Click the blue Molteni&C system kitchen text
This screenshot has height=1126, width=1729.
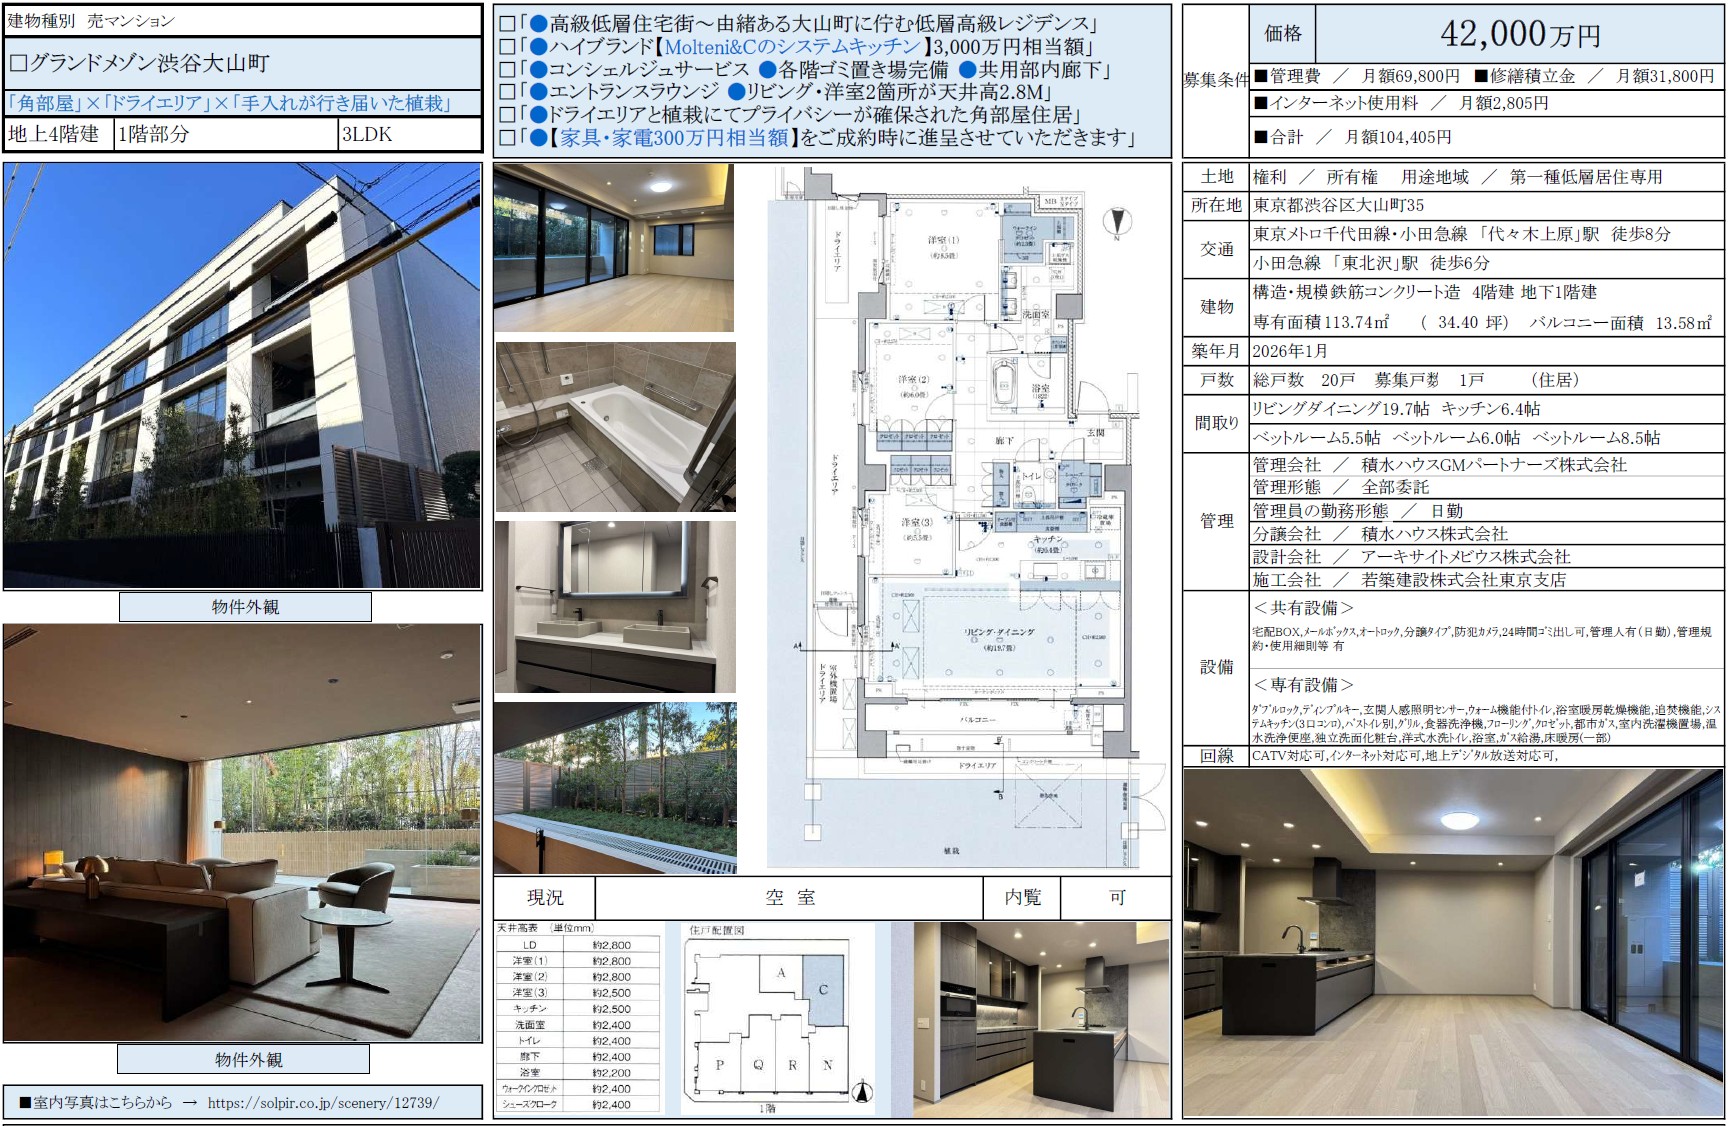792,47
